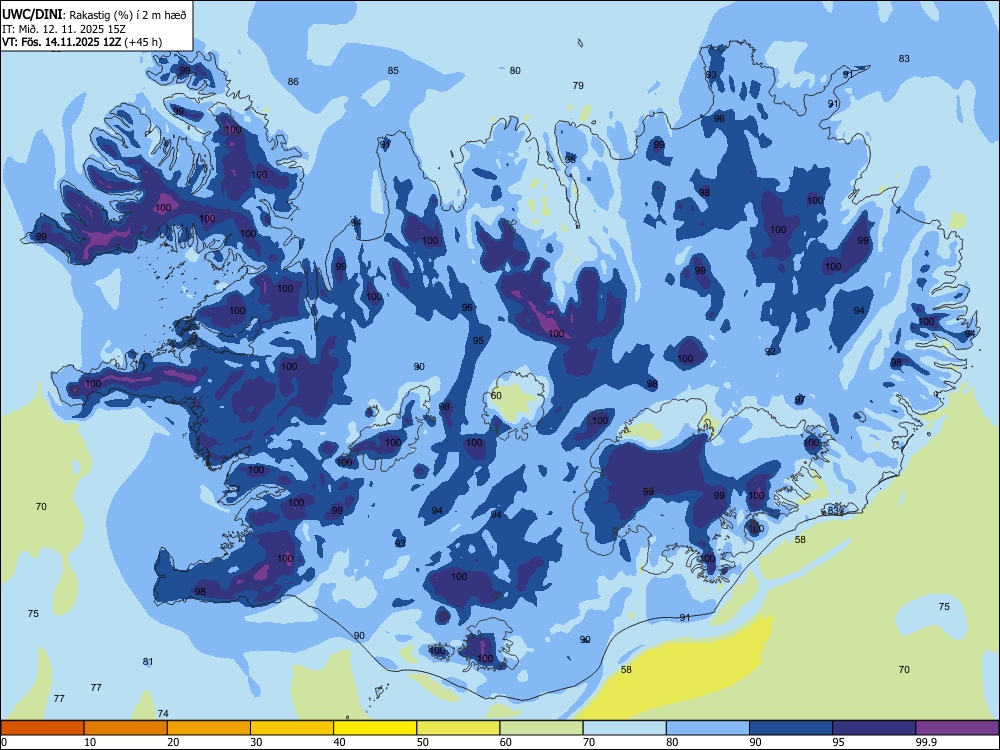Click the valid time line 'VT: Fös. 14.11.2025 12Z (+45 h)'
Image resolution: width=1000 pixels, height=750 pixels.
(x=82, y=42)
